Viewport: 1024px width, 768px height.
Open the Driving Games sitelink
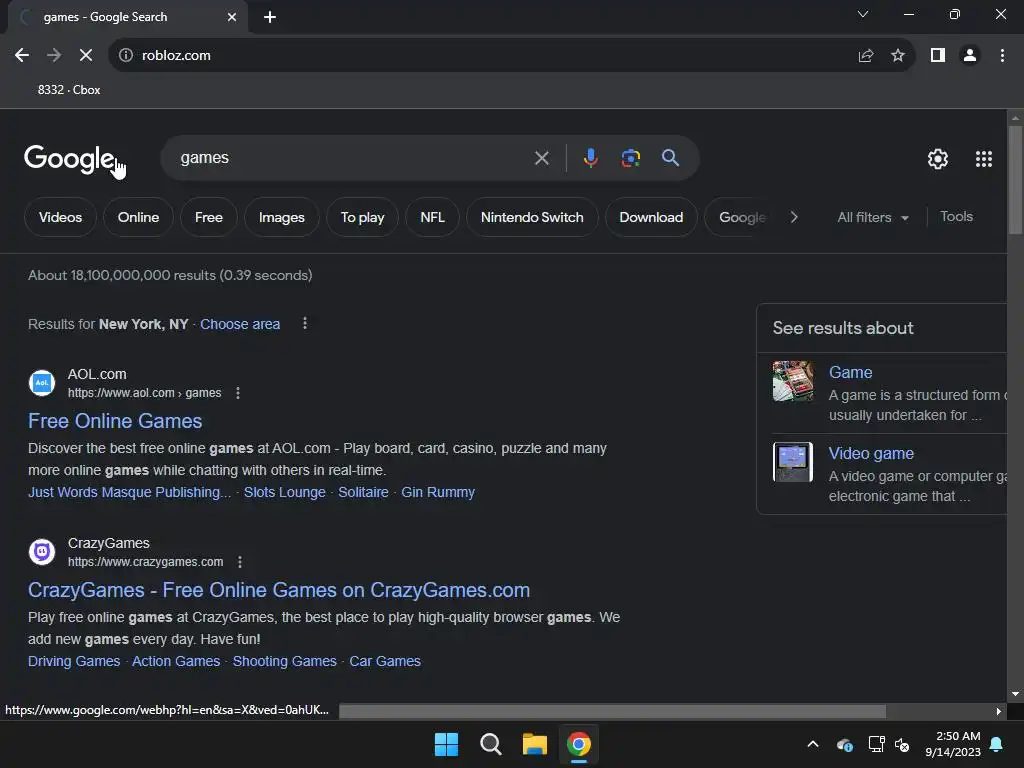point(74,662)
